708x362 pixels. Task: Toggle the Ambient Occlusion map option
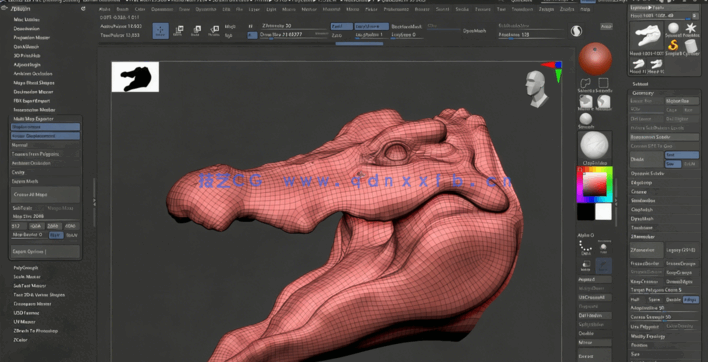click(x=46, y=163)
